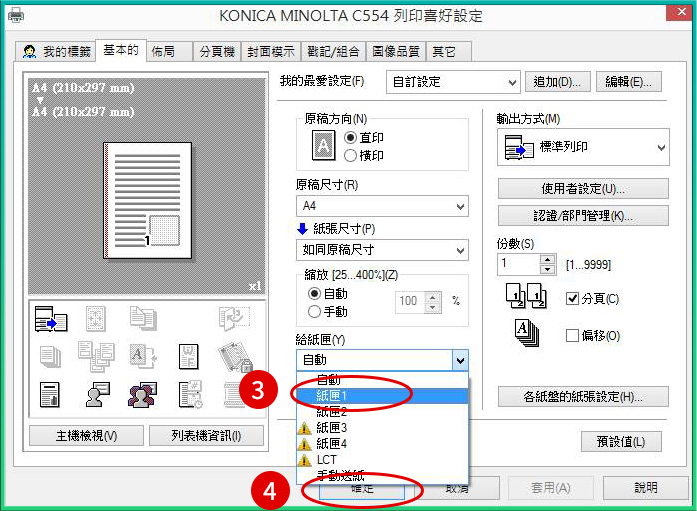Open the 我的最愛設定 favorites dropdown
The image size is (697, 511).
point(453,82)
